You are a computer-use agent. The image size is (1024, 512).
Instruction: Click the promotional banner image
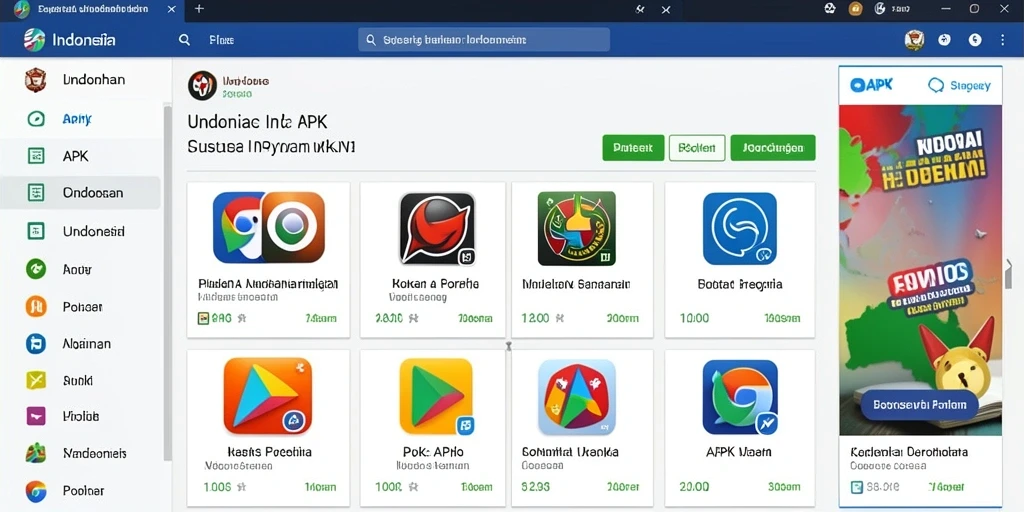click(920, 270)
